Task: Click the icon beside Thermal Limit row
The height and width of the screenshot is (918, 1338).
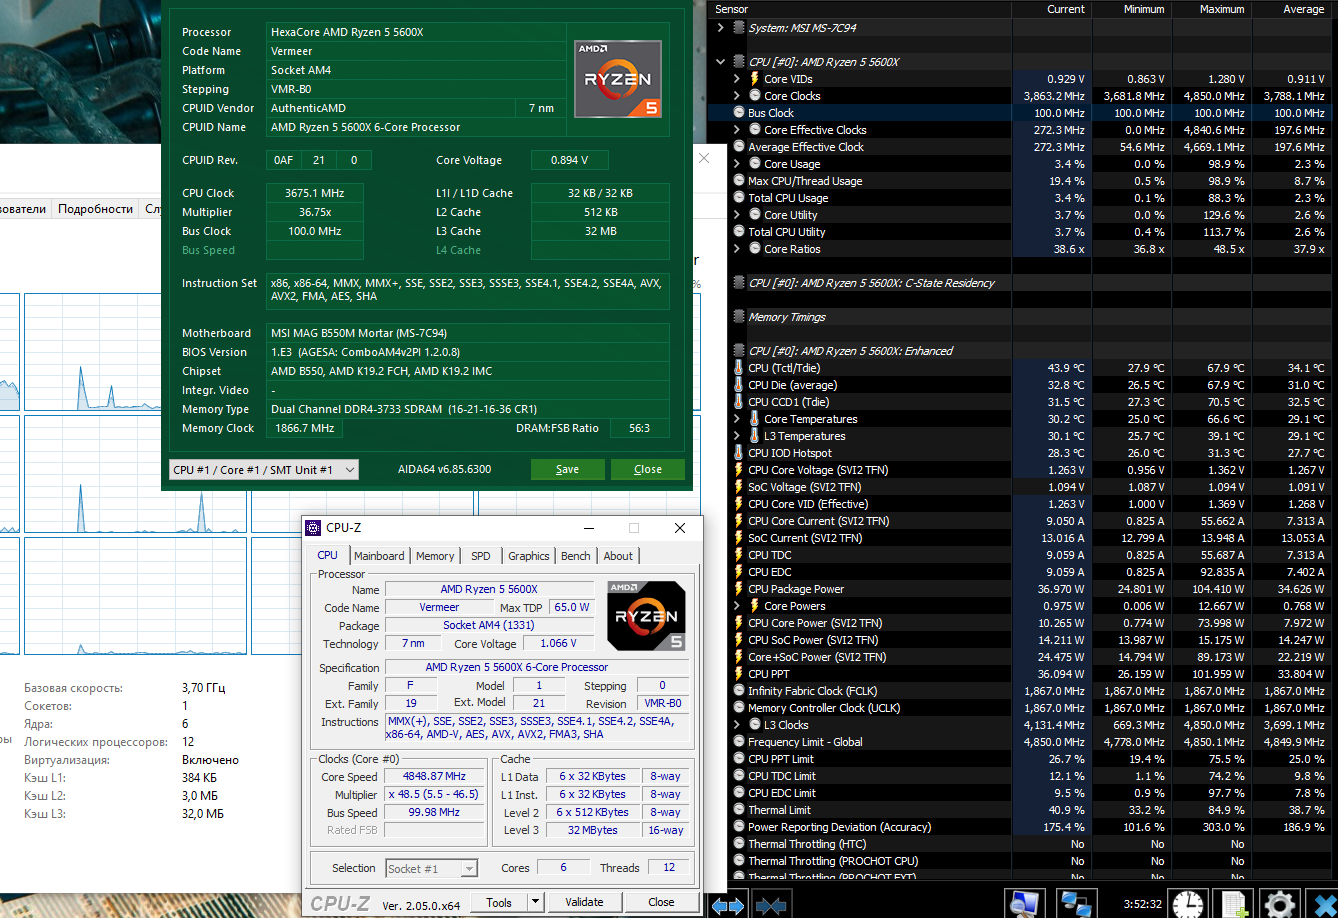Action: [x=739, y=810]
